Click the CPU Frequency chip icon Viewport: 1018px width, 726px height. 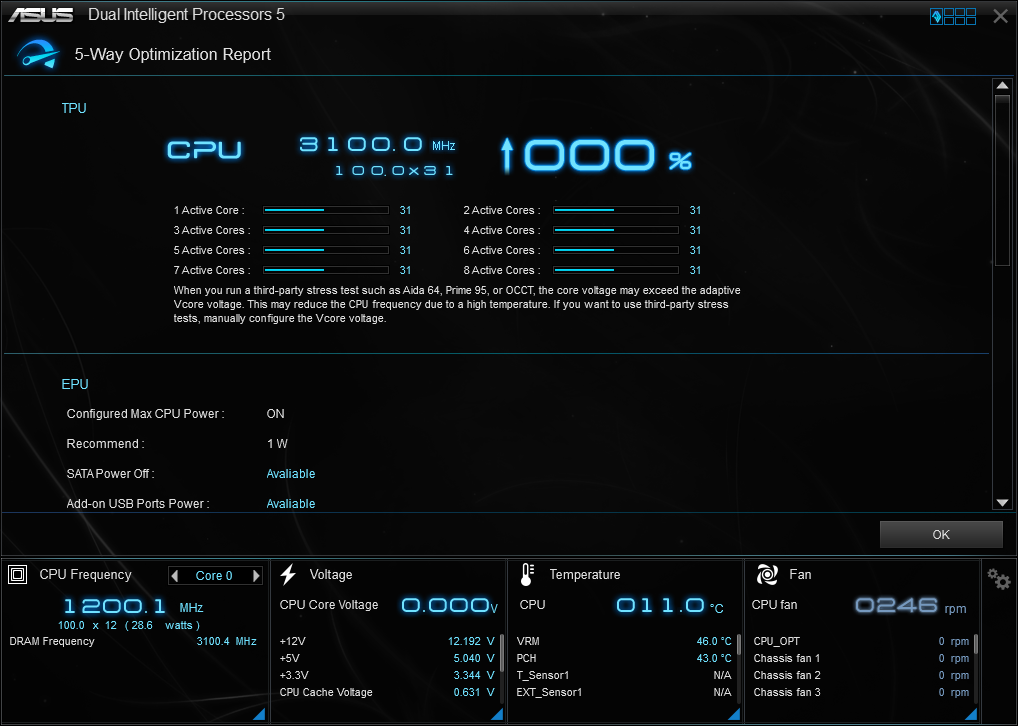click(x=18, y=574)
